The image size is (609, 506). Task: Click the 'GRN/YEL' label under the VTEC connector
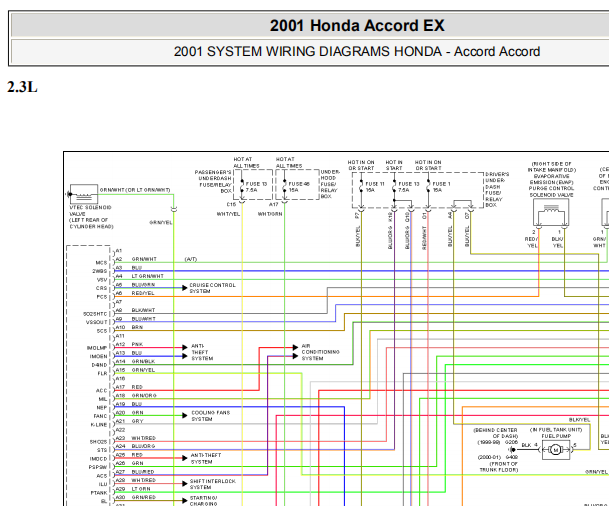point(161,223)
